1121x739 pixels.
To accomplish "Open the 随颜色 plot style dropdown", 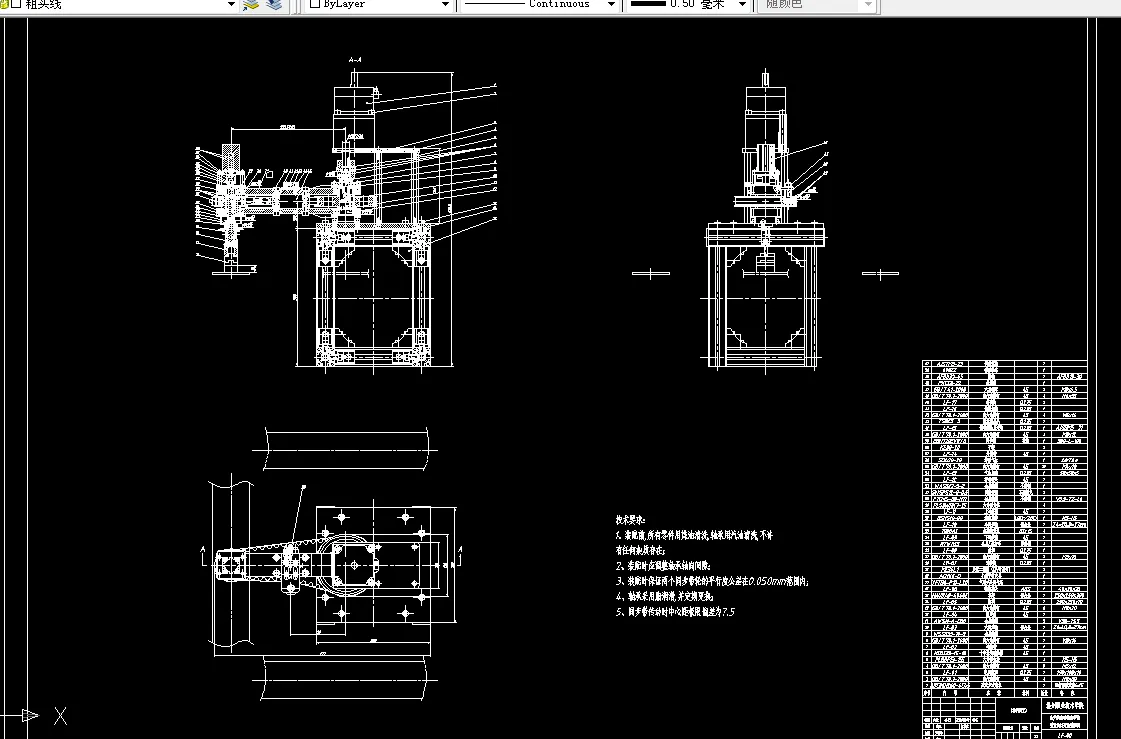I will coord(867,4).
